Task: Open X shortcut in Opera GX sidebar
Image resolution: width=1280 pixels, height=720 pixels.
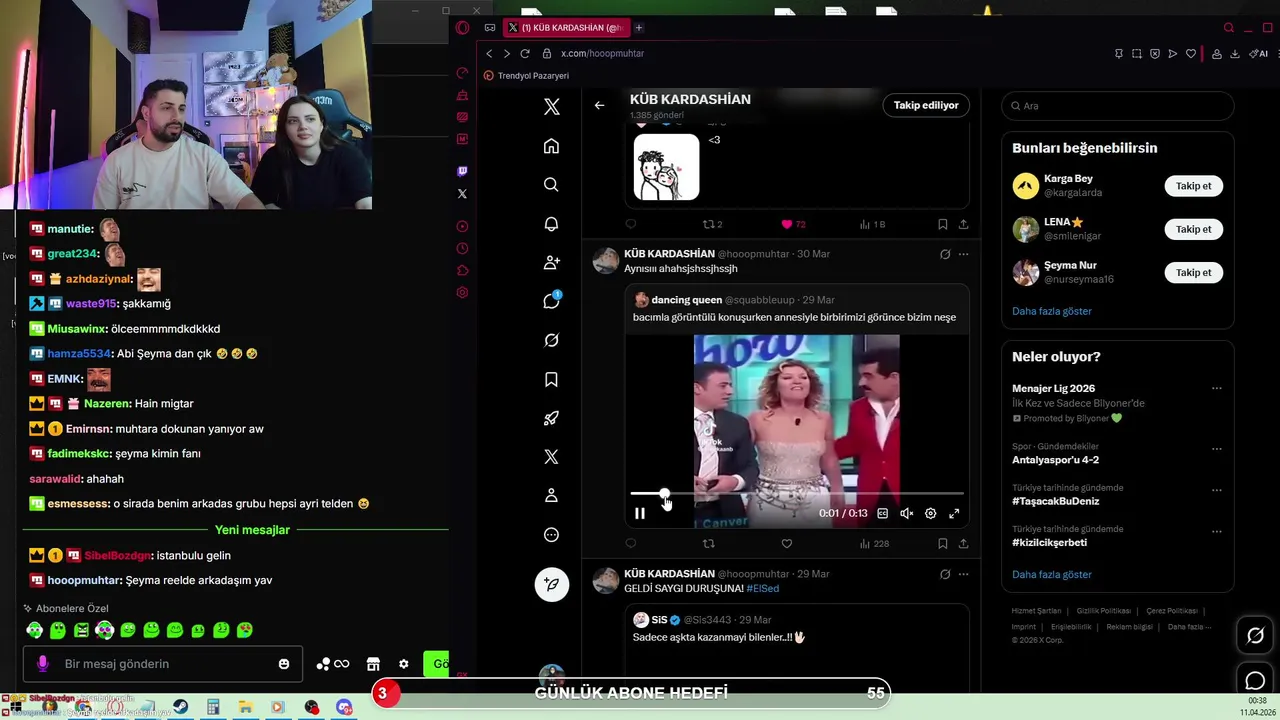Action: pos(462,193)
